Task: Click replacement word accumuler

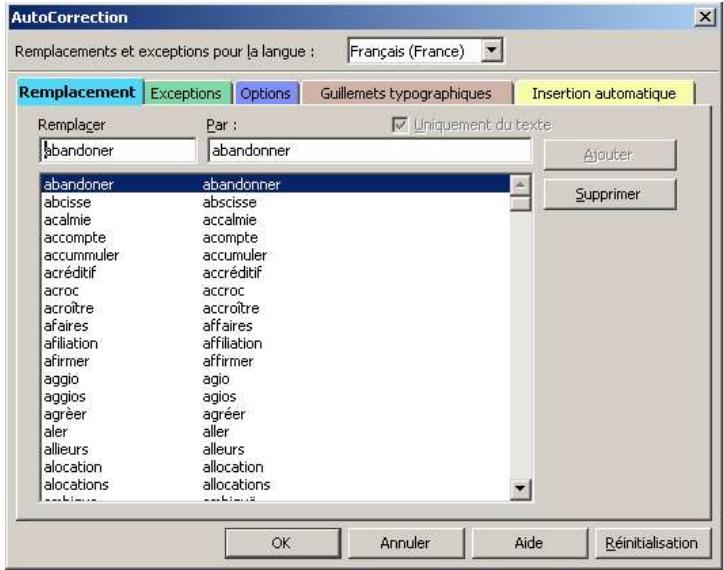Action: pyautogui.click(x=235, y=255)
